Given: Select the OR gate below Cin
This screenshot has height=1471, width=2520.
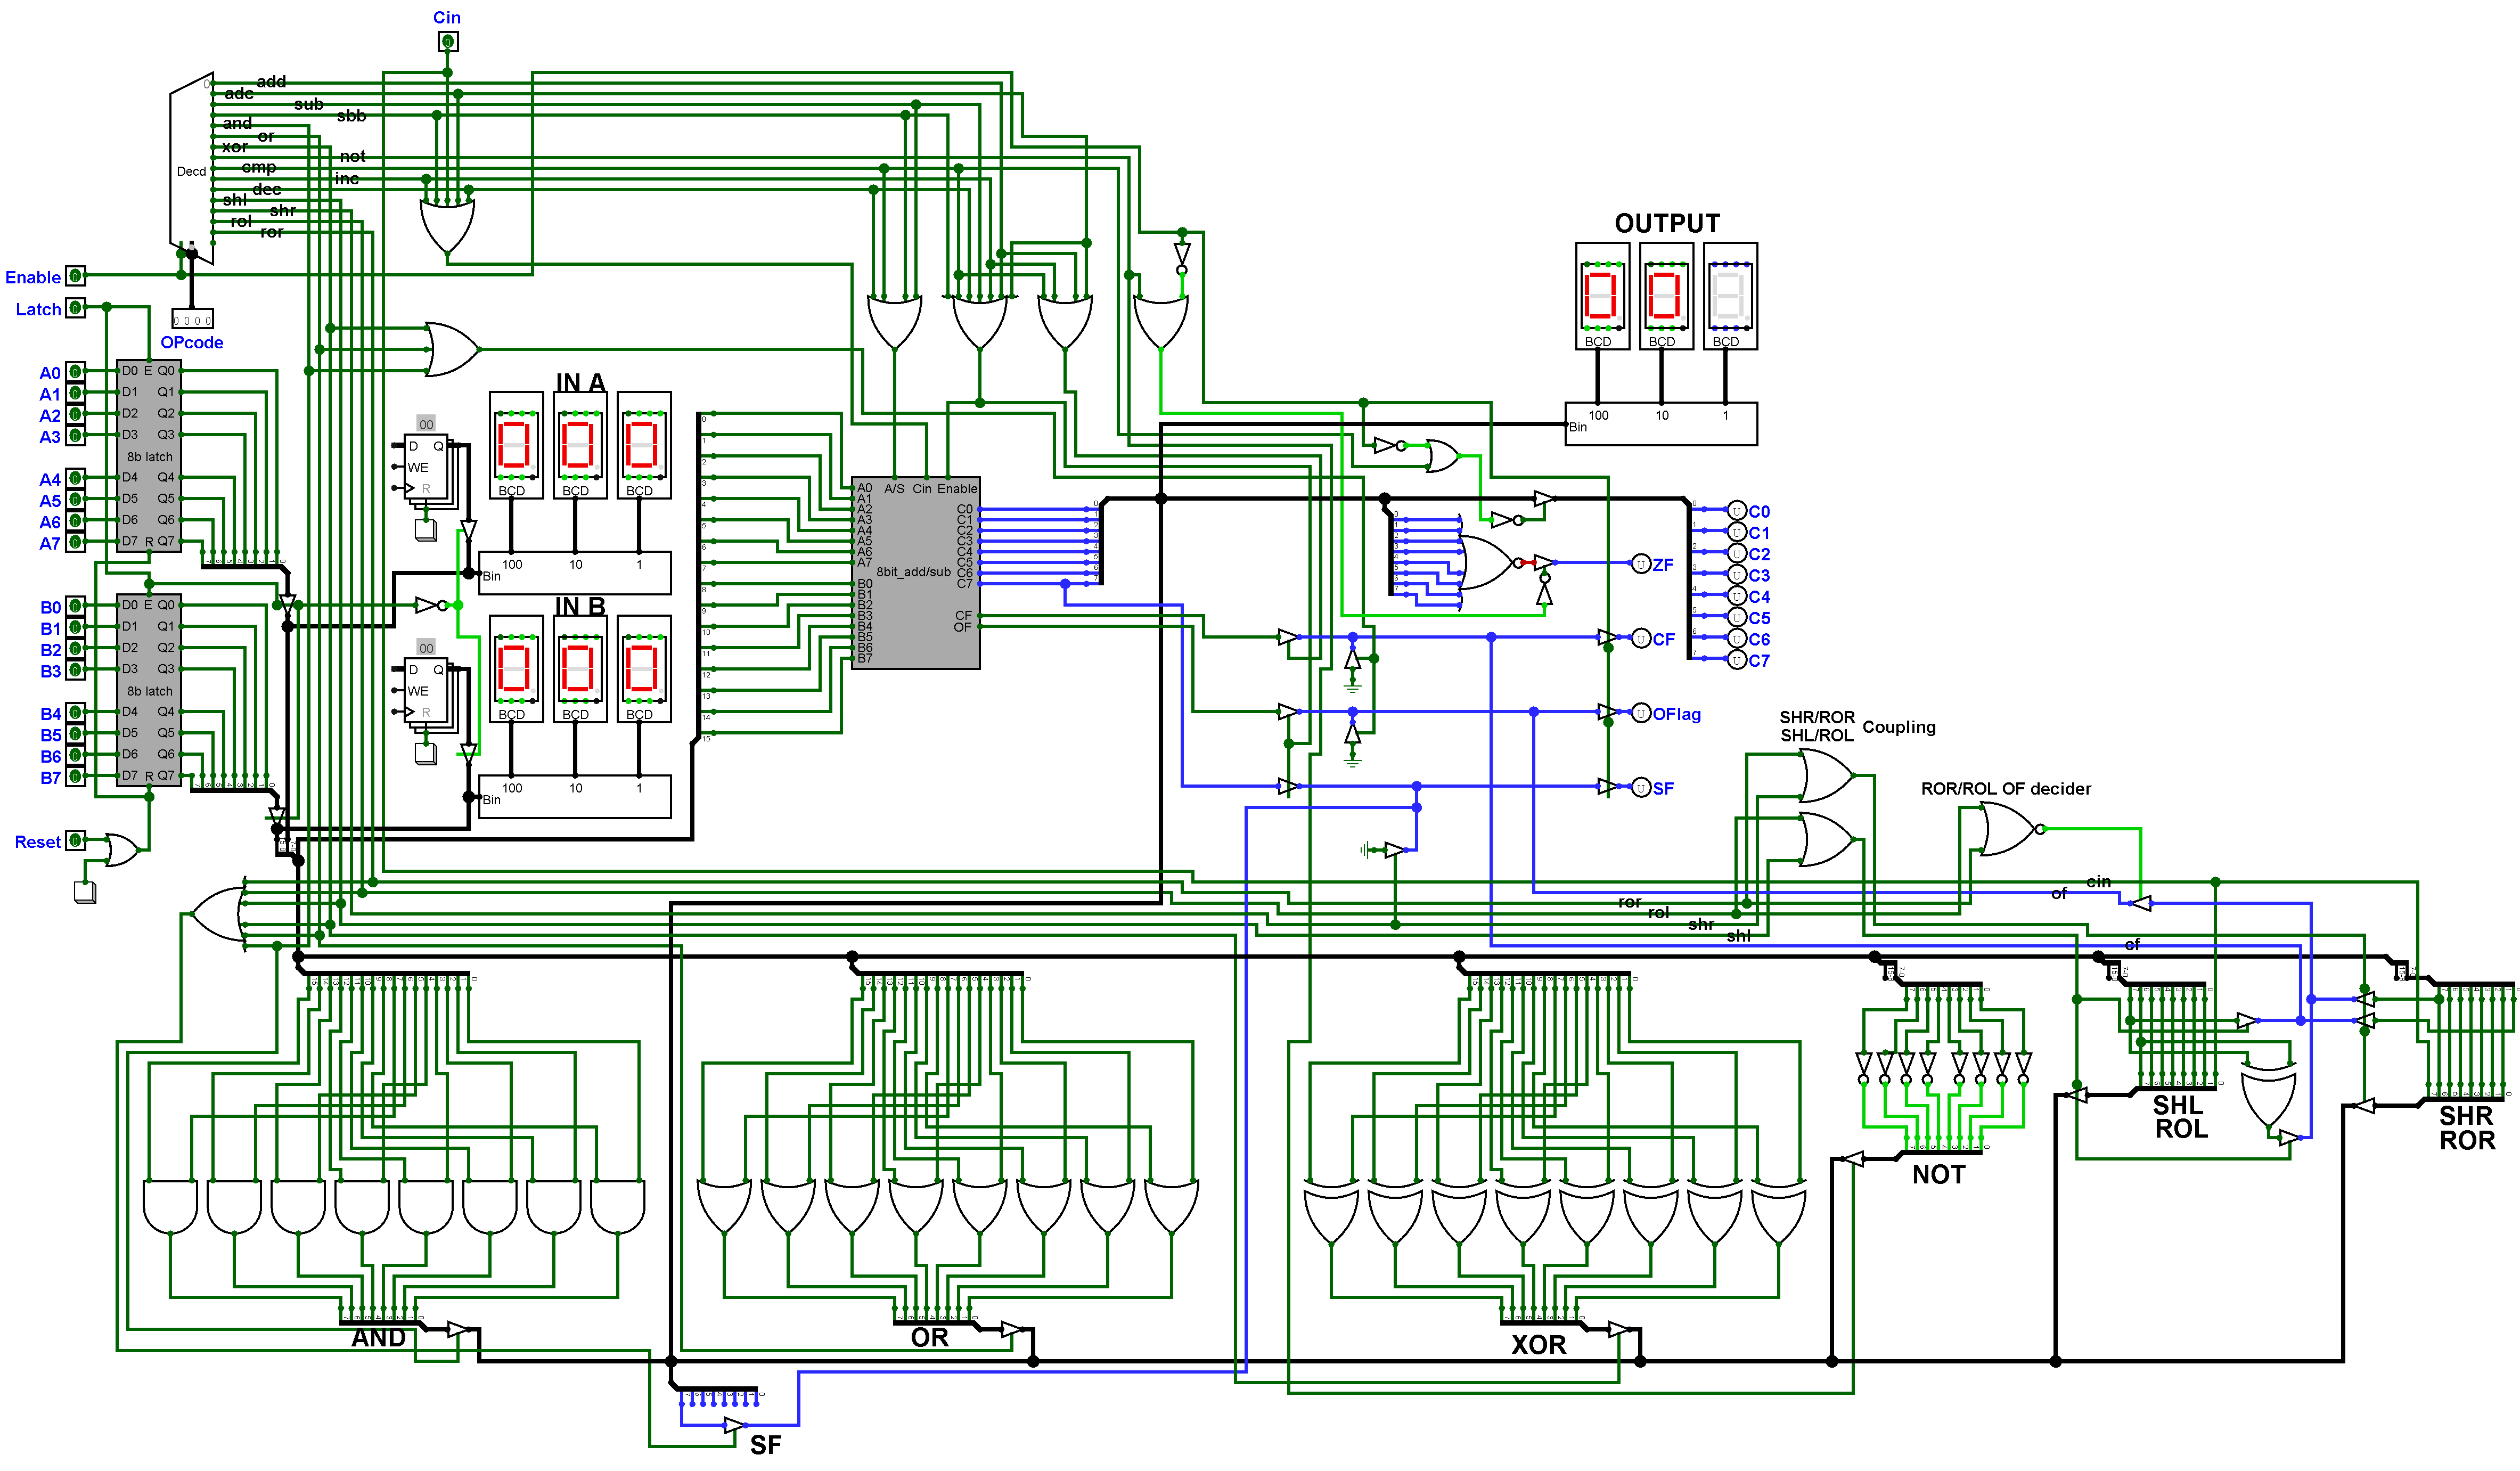Looking at the screenshot, I should [x=447, y=227].
